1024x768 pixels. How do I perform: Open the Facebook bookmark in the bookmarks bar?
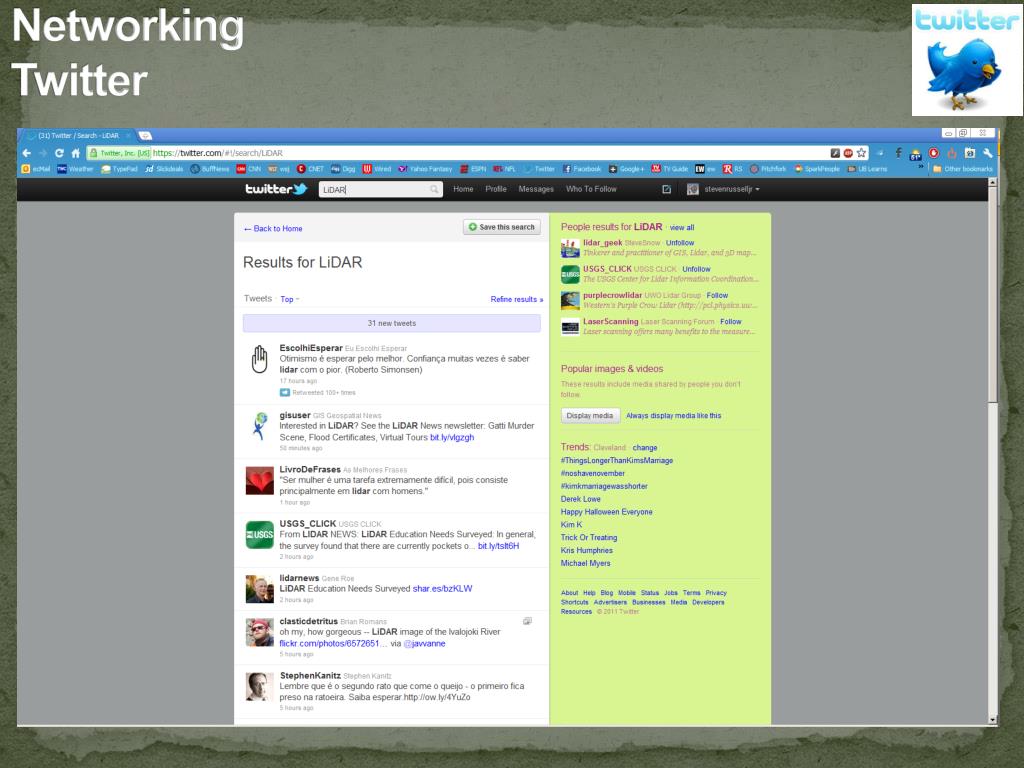point(582,169)
